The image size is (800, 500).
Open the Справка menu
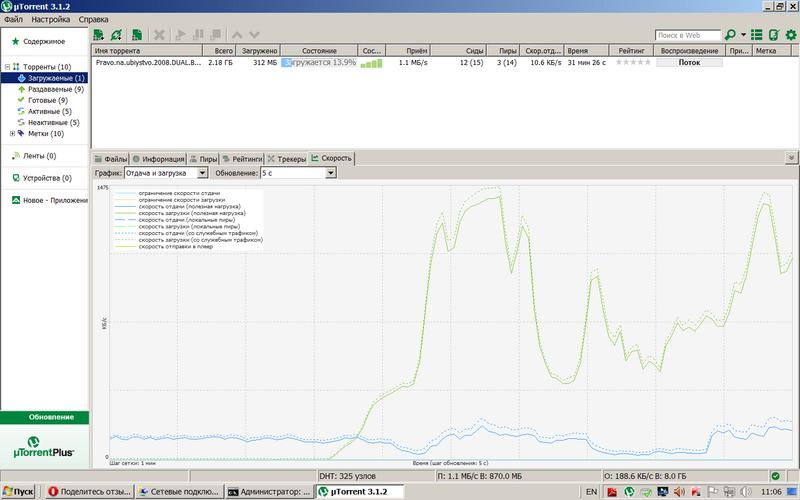pyautogui.click(x=93, y=19)
